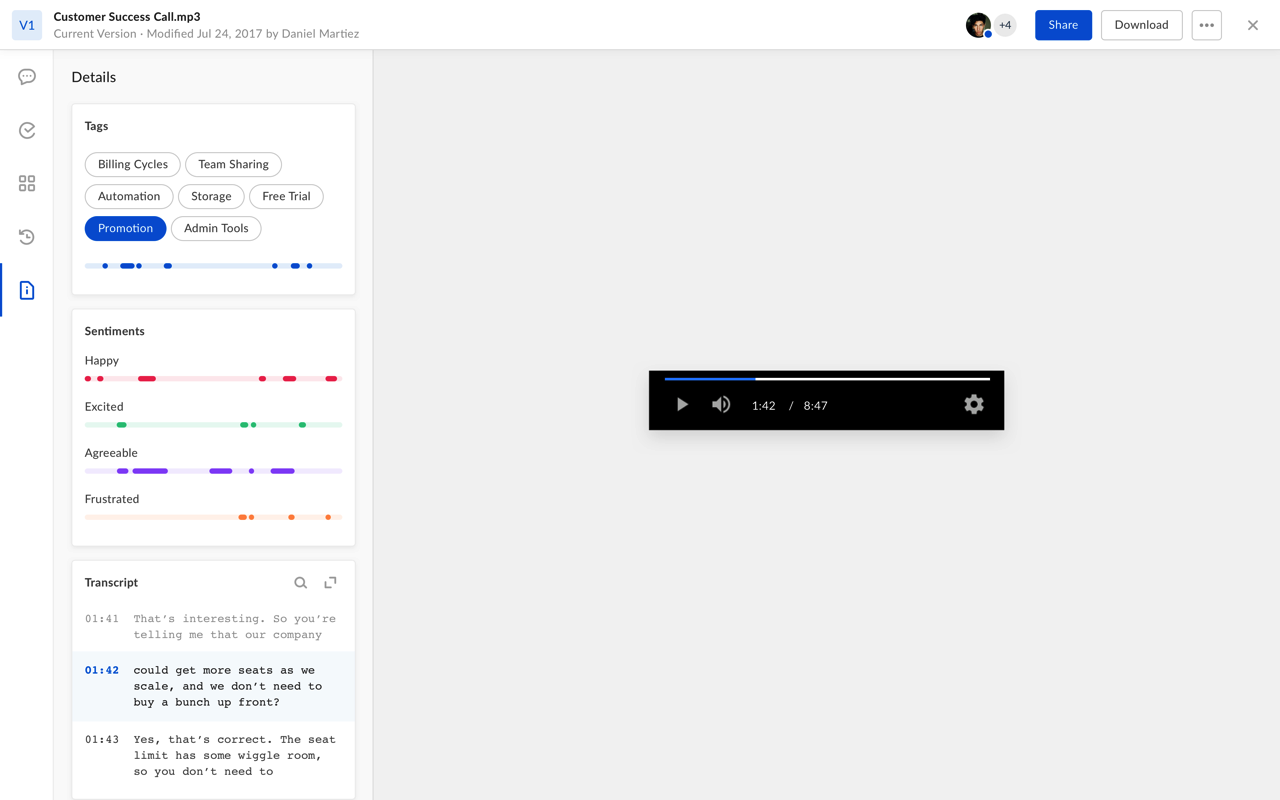The image size is (1280, 800).
Task: Open the tasks checkmark sidebar icon
Action: (x=27, y=130)
